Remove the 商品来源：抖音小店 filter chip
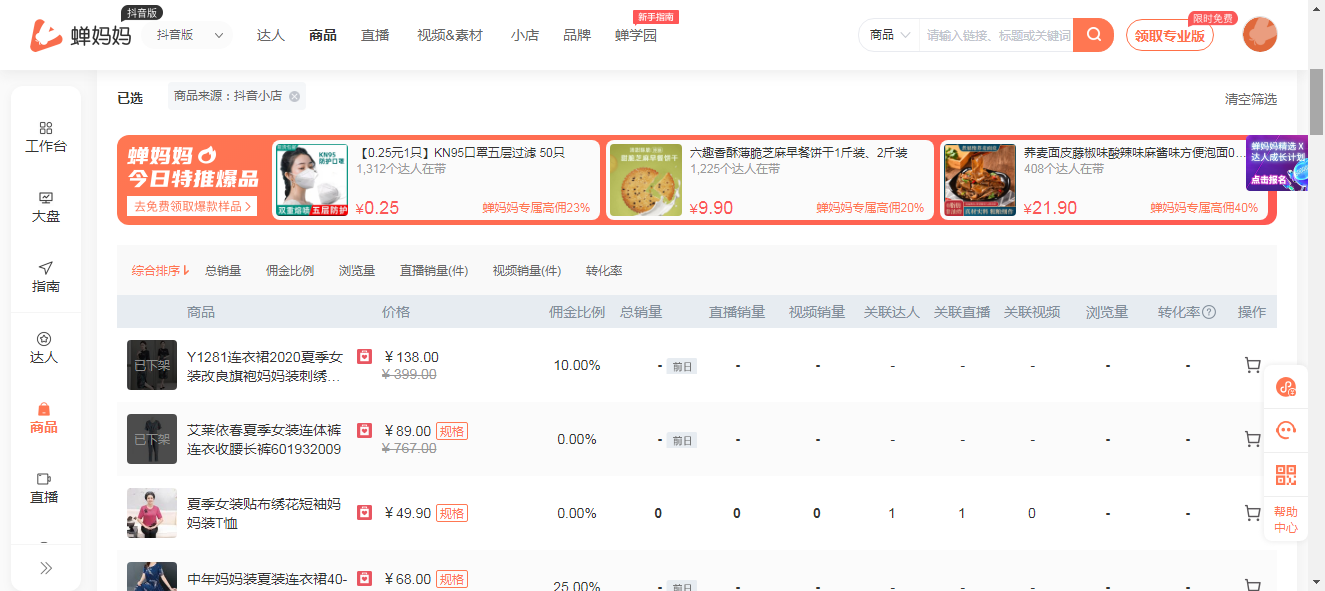Viewport: 1325px width, 591px height. coord(294,97)
